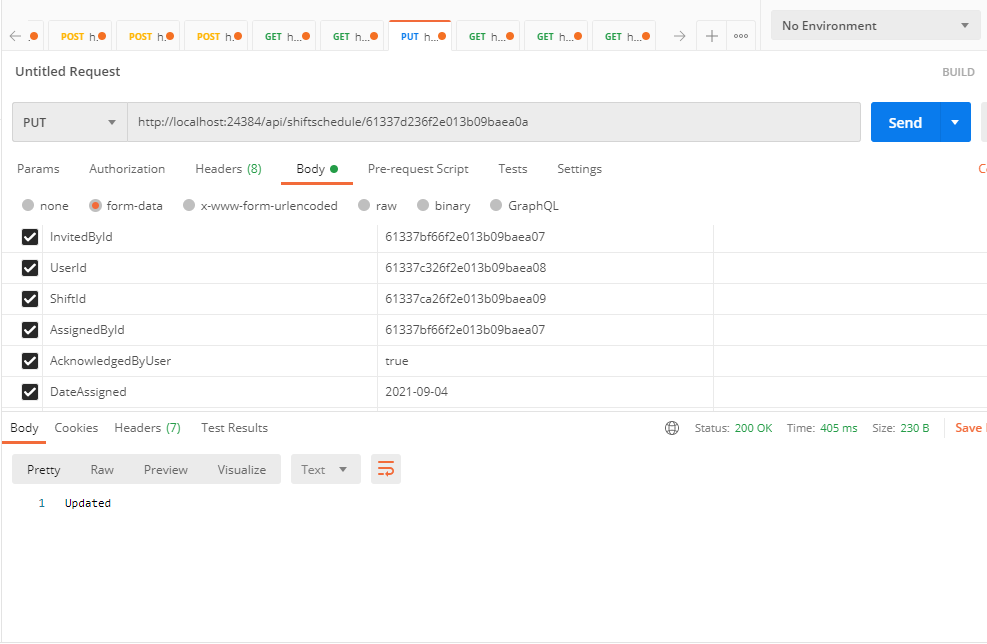The width and height of the screenshot is (987, 644).
Task: Click the Untitled Request title
Action: tap(67, 72)
